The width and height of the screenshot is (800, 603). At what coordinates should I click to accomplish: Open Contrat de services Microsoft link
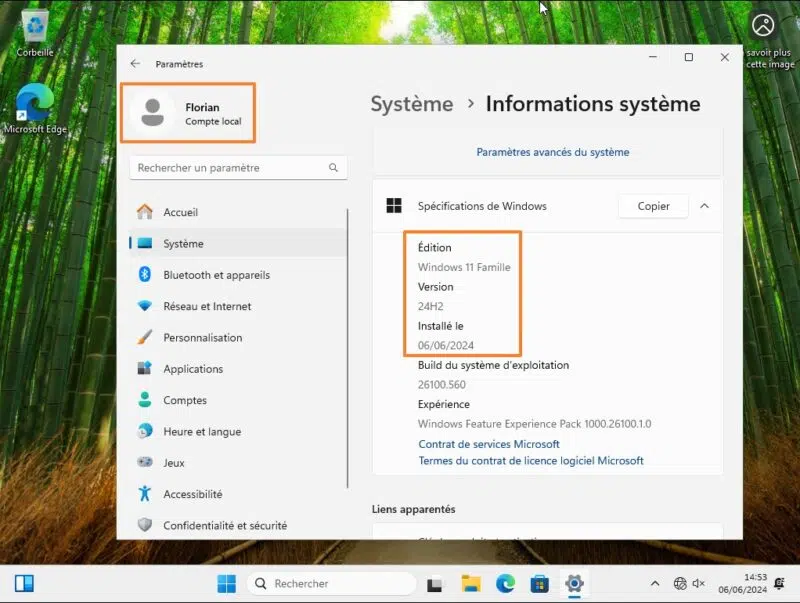point(488,444)
